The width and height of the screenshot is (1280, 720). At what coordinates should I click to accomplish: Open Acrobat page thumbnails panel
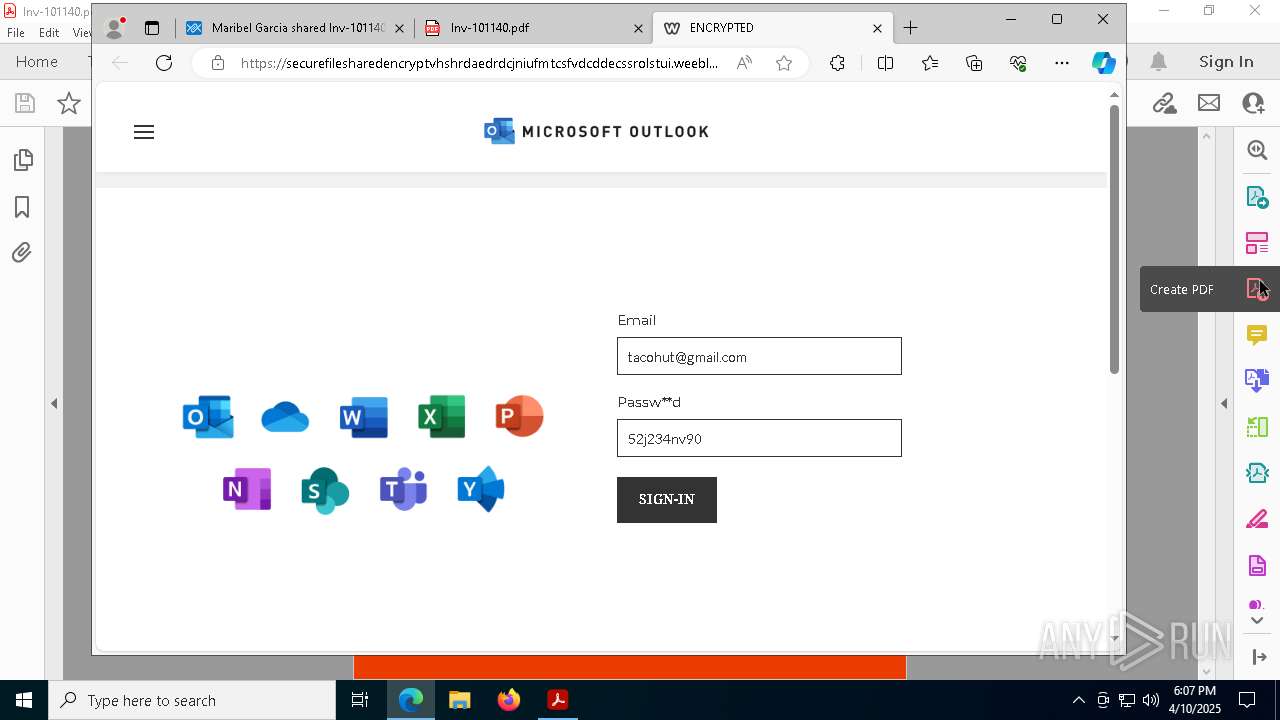click(x=22, y=160)
